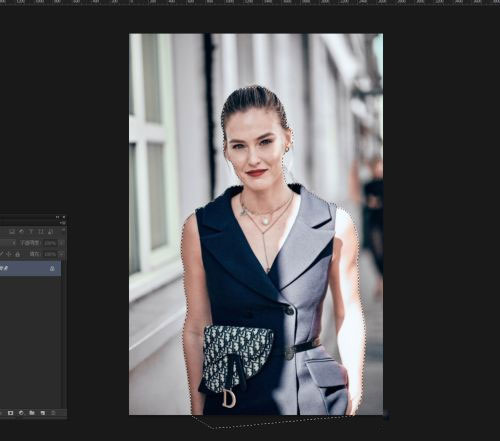The image size is (500, 441).
Task: Click the layer opacity value field
Action: [x=50, y=243]
